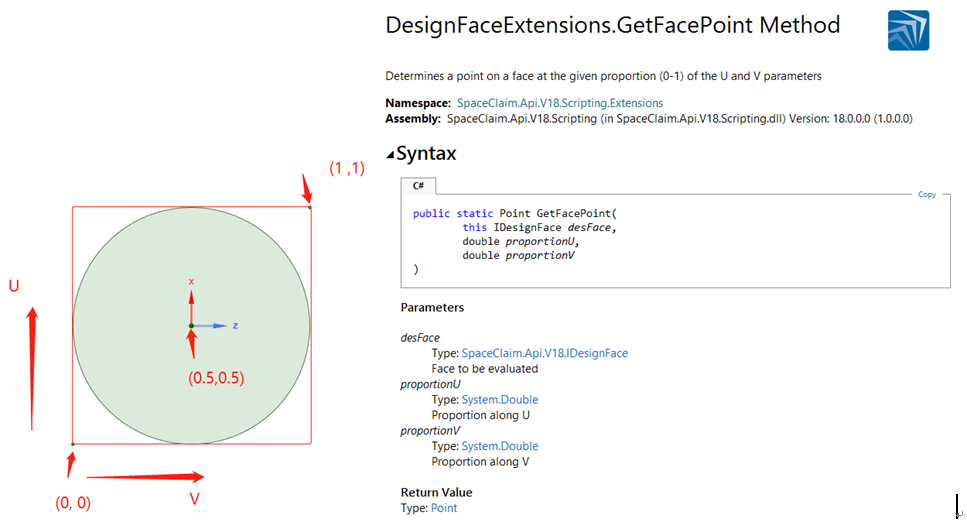
Task: Follow the Point return type link
Action: pyautogui.click(x=444, y=508)
